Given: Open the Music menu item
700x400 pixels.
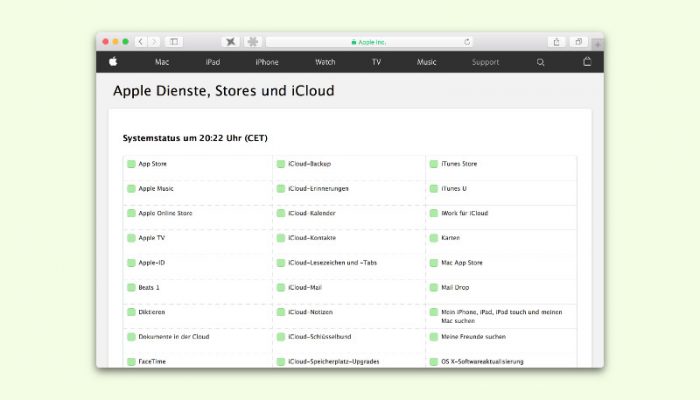Looking at the screenshot, I should click(426, 62).
